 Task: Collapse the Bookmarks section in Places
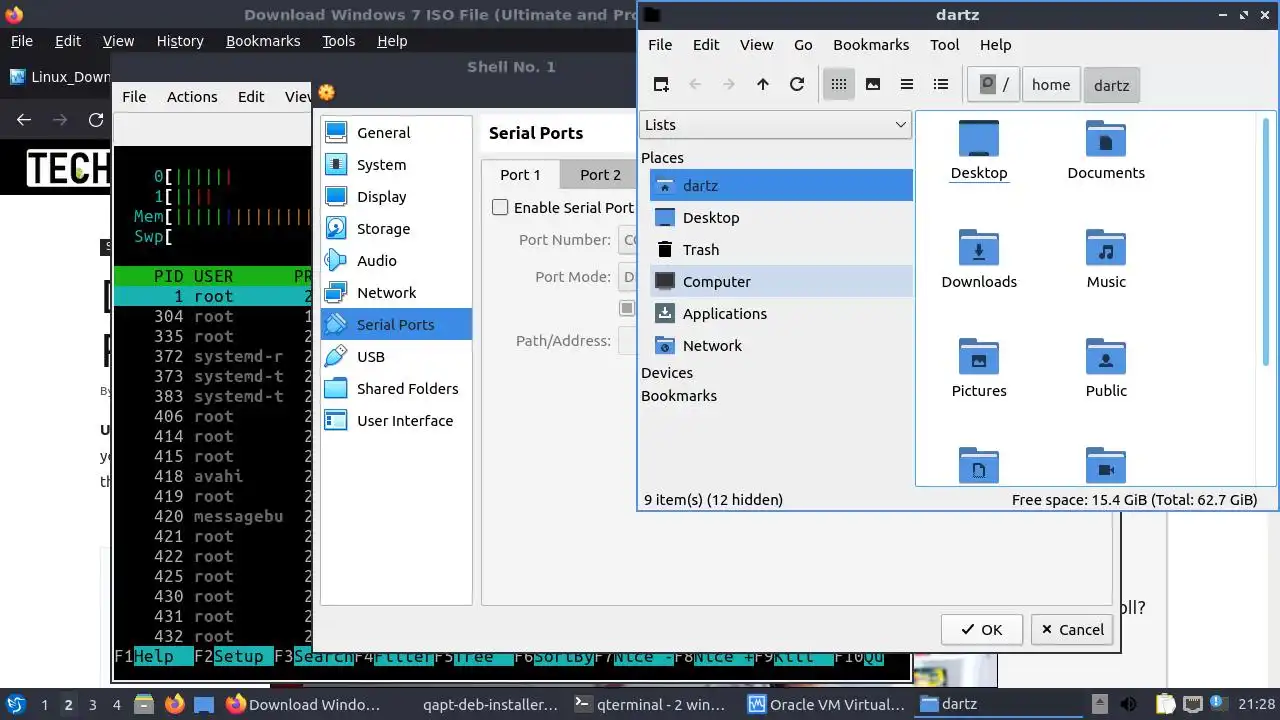[x=679, y=395]
